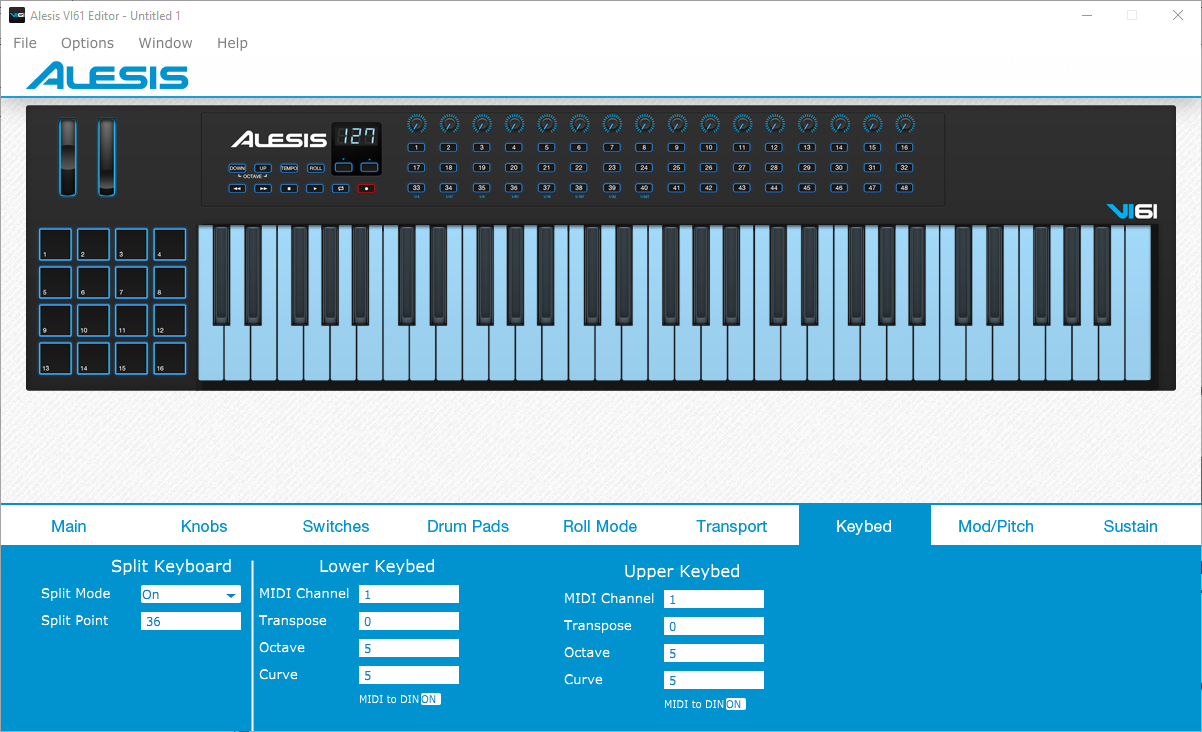The image size is (1202, 732).
Task: Open the Options menu
Action: pyautogui.click(x=87, y=43)
